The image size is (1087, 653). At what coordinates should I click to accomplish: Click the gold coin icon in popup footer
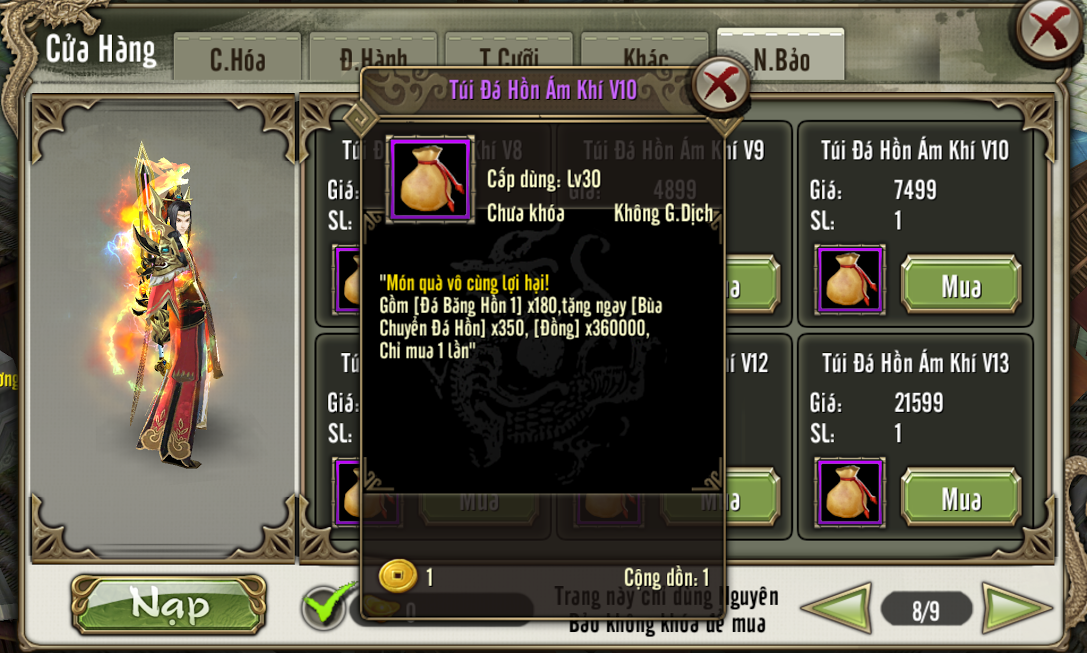[398, 576]
